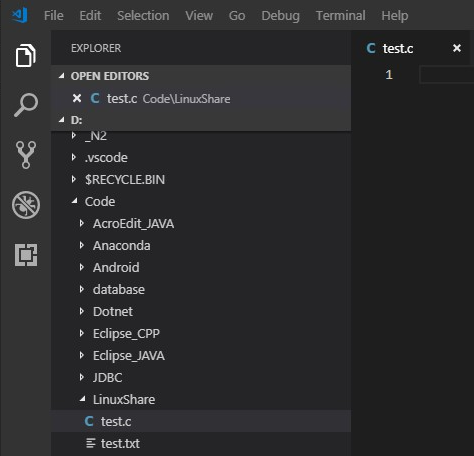Open the Extensions view icon
The height and width of the screenshot is (456, 474).
click(x=26, y=255)
